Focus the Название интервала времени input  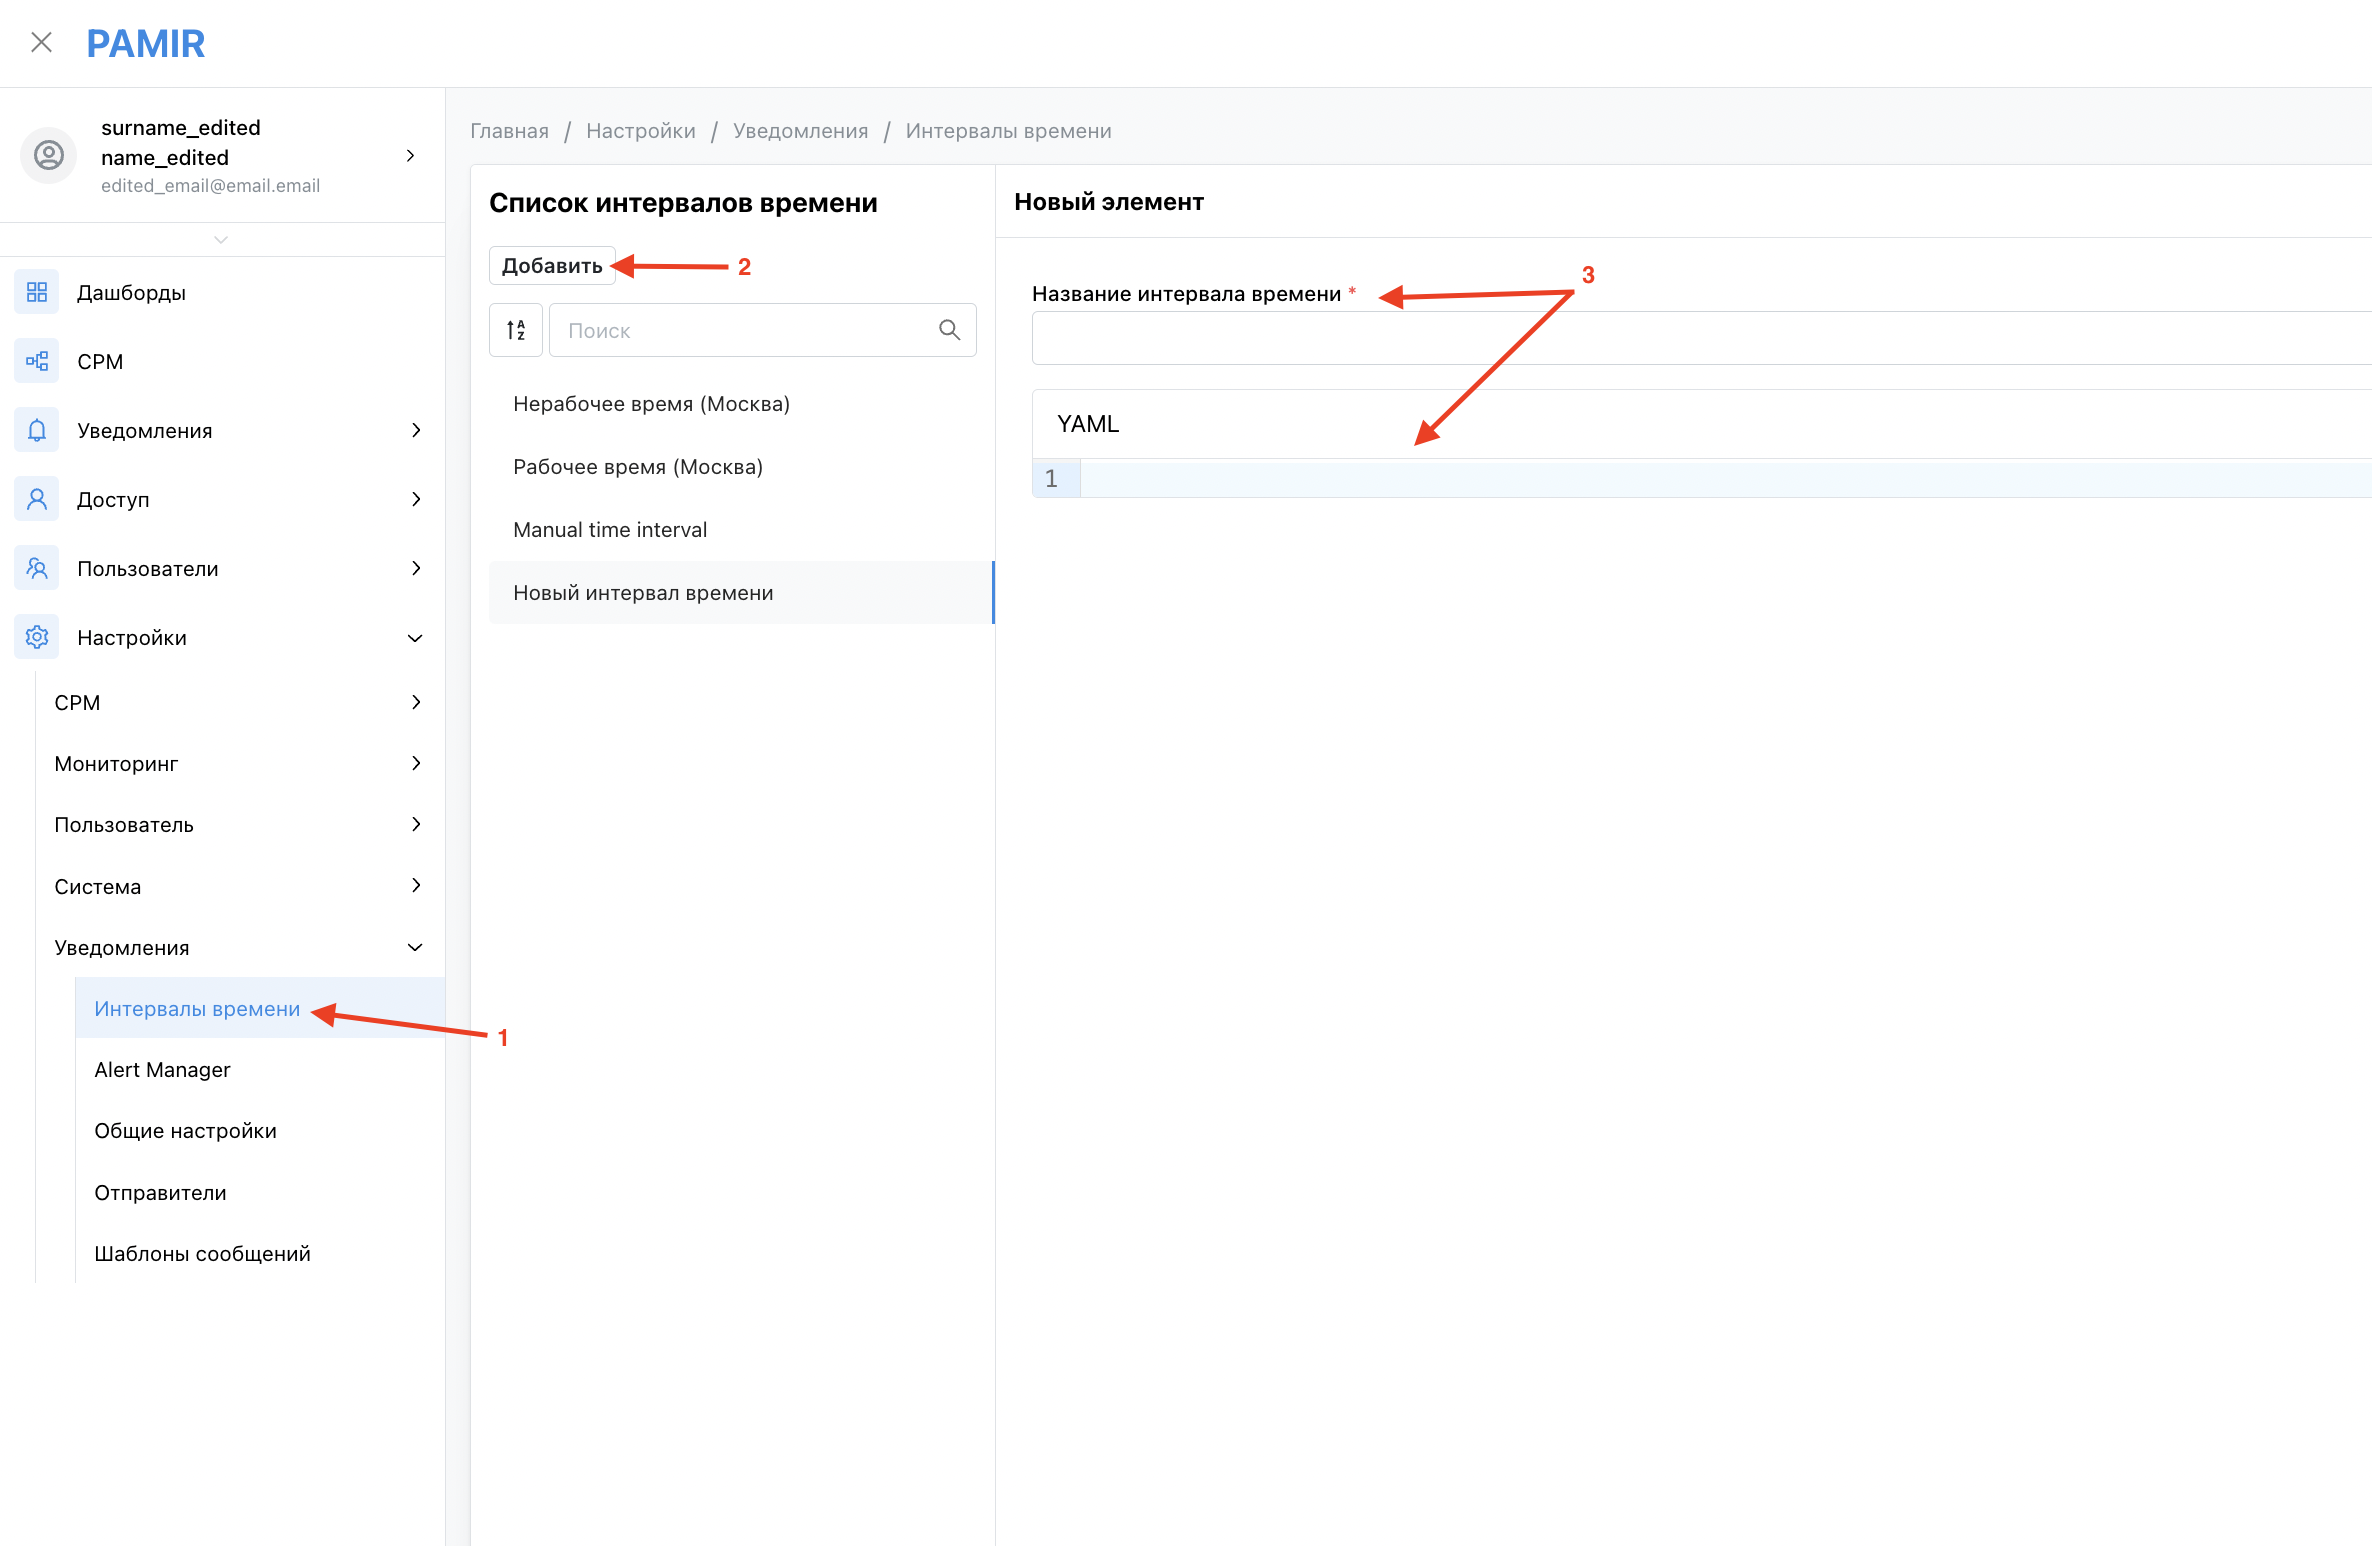tap(1702, 338)
